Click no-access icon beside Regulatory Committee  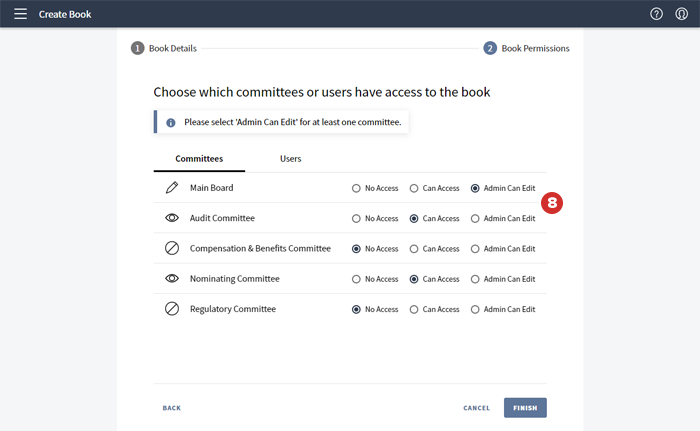(x=172, y=310)
